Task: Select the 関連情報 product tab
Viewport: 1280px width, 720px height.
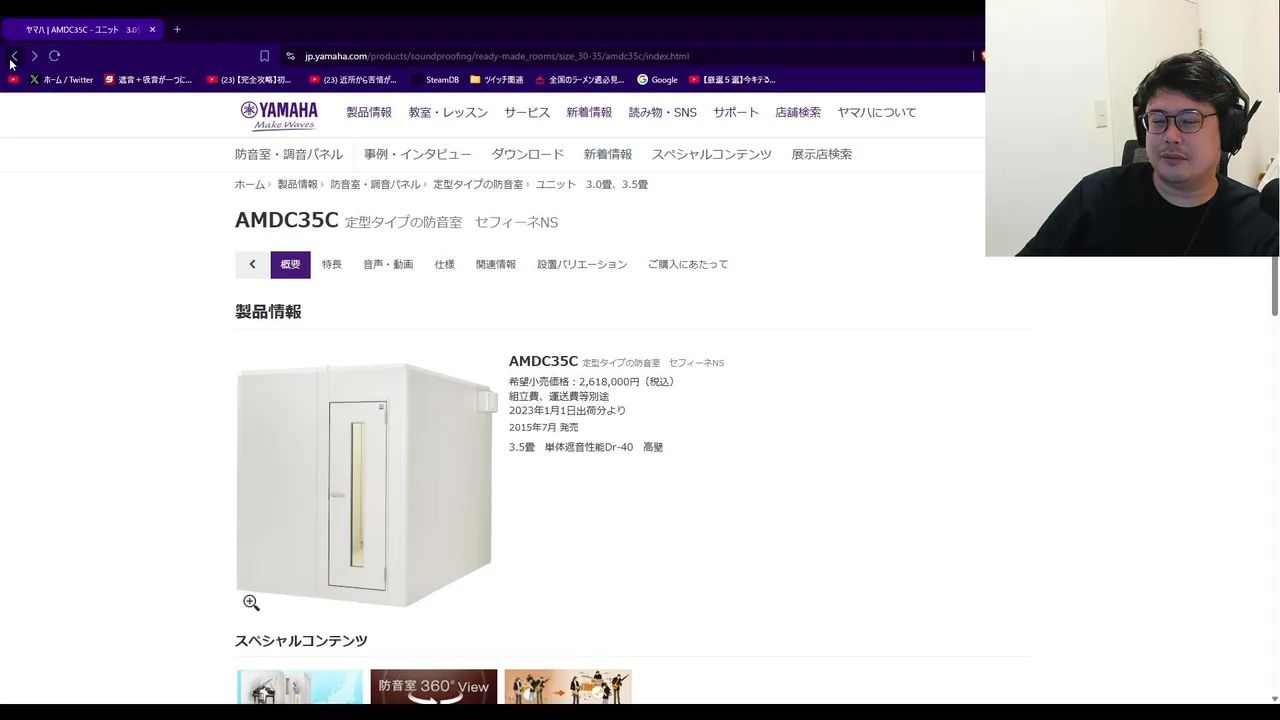Action: click(x=496, y=265)
